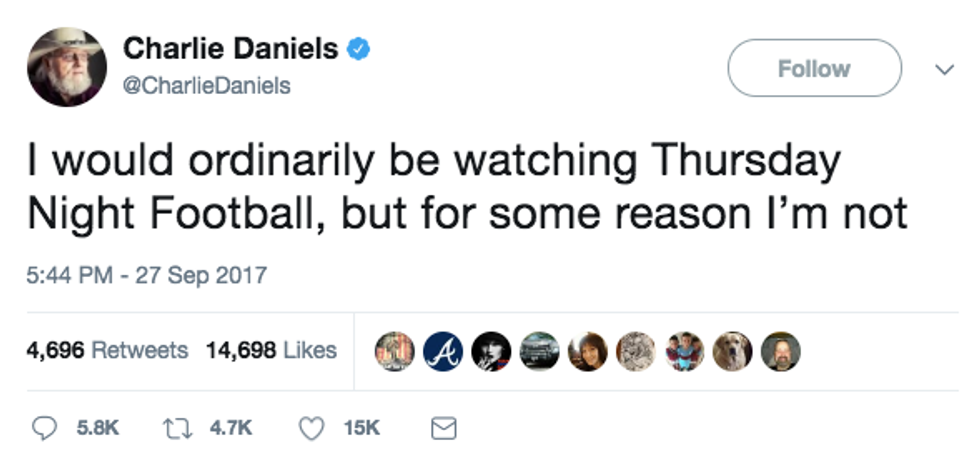980x466 pixels.
Task: Open the Atlanta Braves logo avatar
Action: click(x=443, y=351)
